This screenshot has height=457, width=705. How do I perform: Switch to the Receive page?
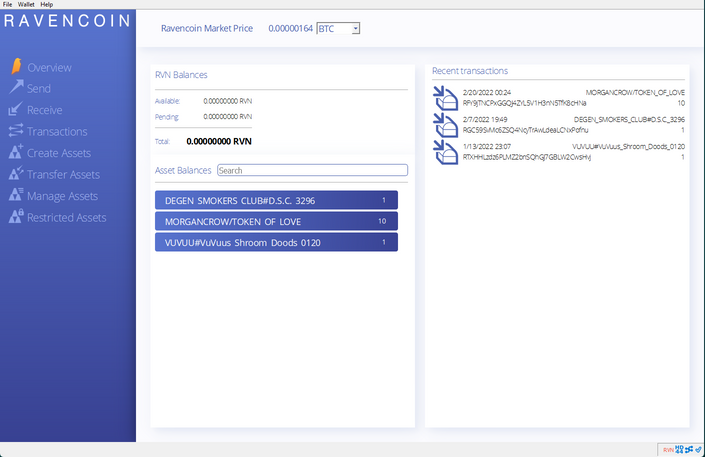tap(45, 110)
